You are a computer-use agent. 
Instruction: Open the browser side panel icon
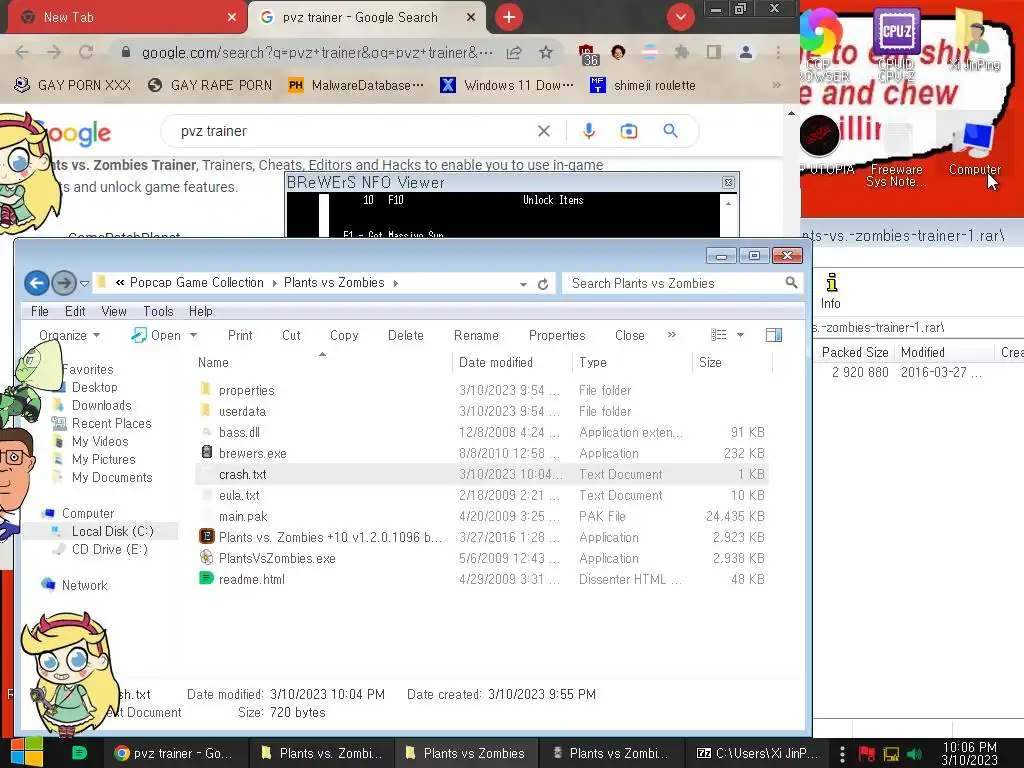coord(714,52)
